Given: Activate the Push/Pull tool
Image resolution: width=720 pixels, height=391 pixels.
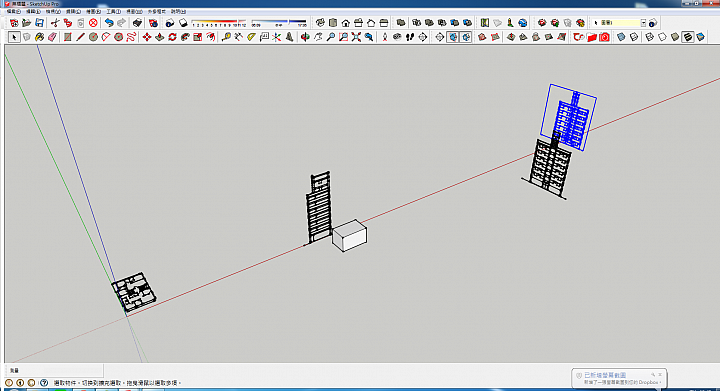Looking at the screenshot, I should coord(159,37).
